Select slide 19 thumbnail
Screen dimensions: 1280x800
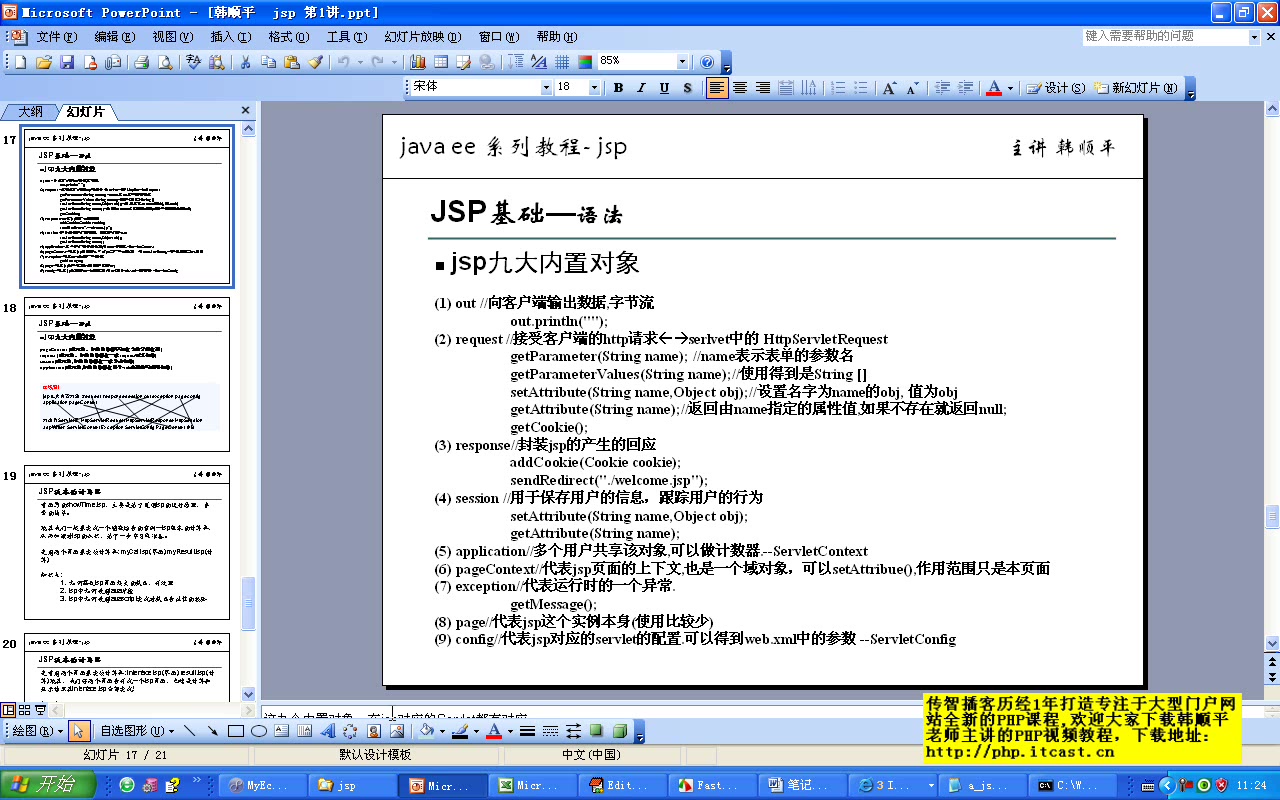click(x=127, y=542)
